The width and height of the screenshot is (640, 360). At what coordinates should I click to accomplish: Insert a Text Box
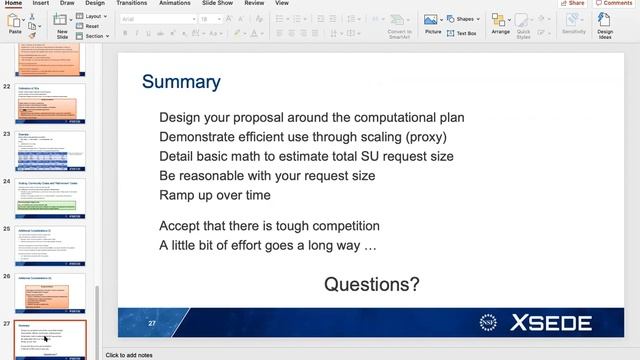pos(462,33)
